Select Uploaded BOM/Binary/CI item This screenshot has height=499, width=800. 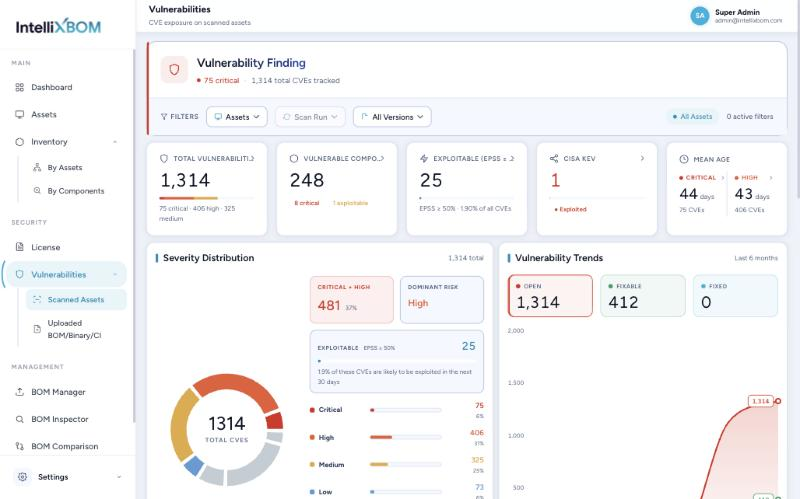76,329
